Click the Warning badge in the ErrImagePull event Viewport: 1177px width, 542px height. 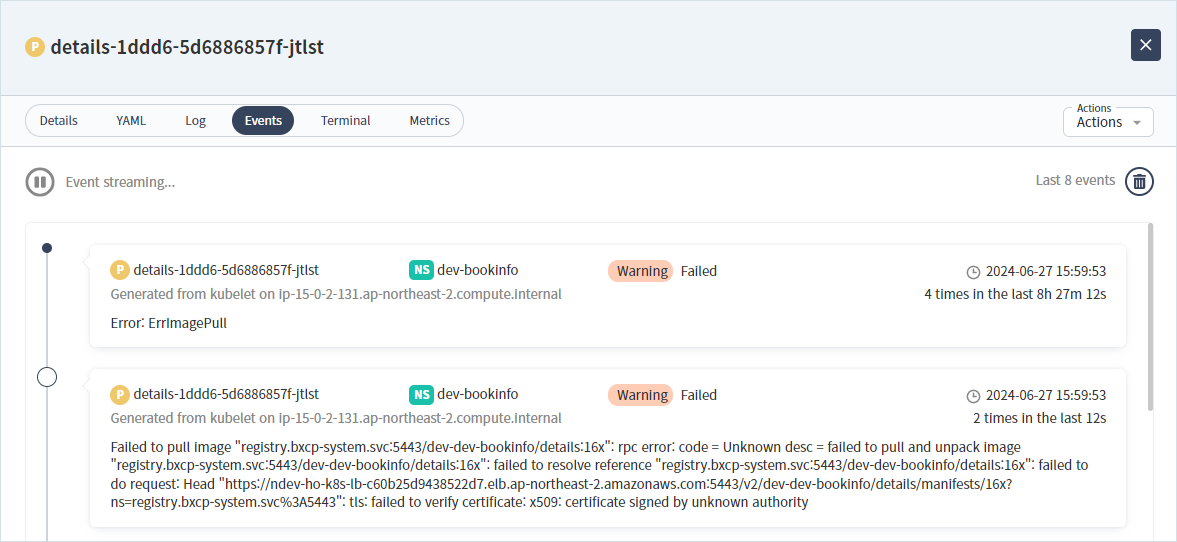coord(641,271)
